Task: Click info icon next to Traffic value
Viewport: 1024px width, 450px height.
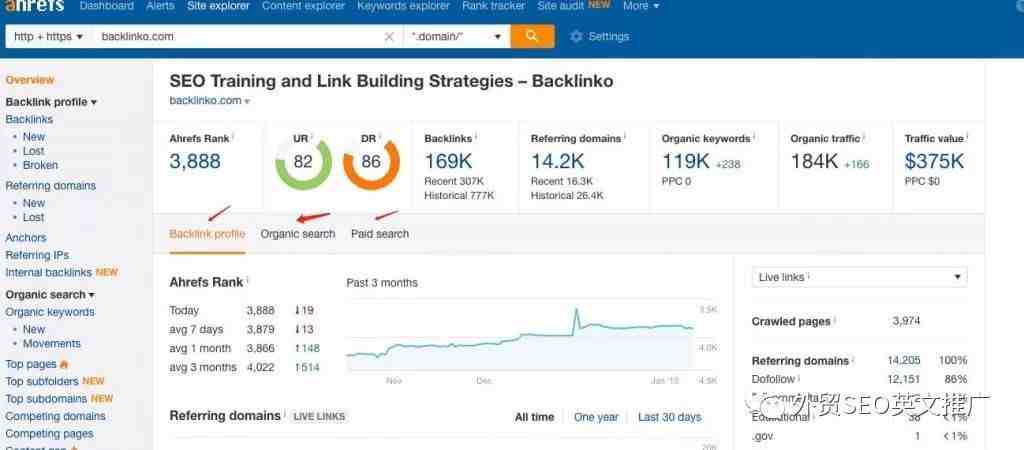Action: (967, 137)
